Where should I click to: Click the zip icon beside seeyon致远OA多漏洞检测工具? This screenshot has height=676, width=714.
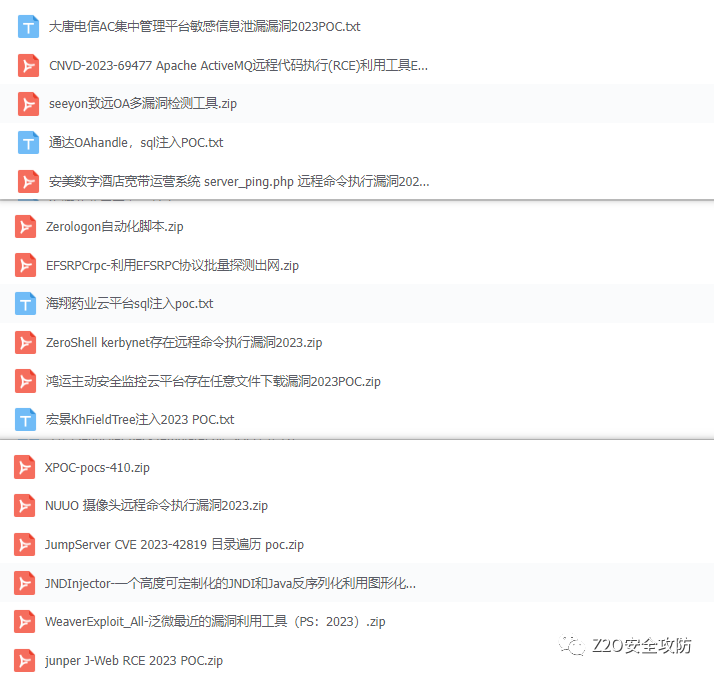point(28,104)
